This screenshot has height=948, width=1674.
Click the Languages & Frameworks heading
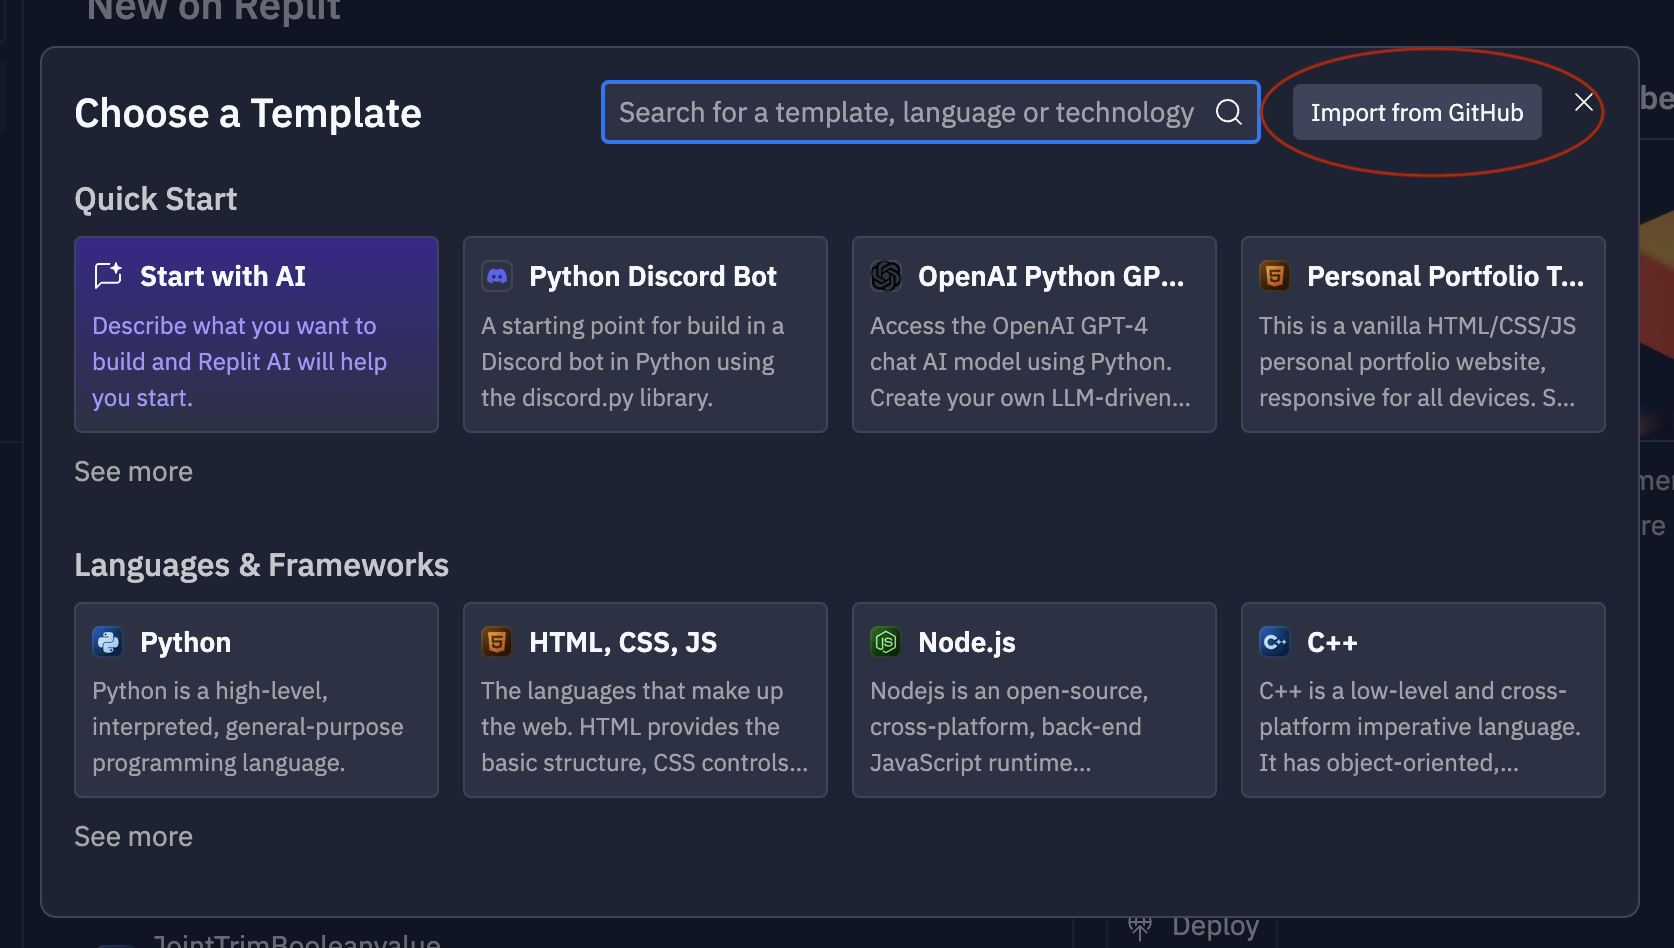coord(262,565)
